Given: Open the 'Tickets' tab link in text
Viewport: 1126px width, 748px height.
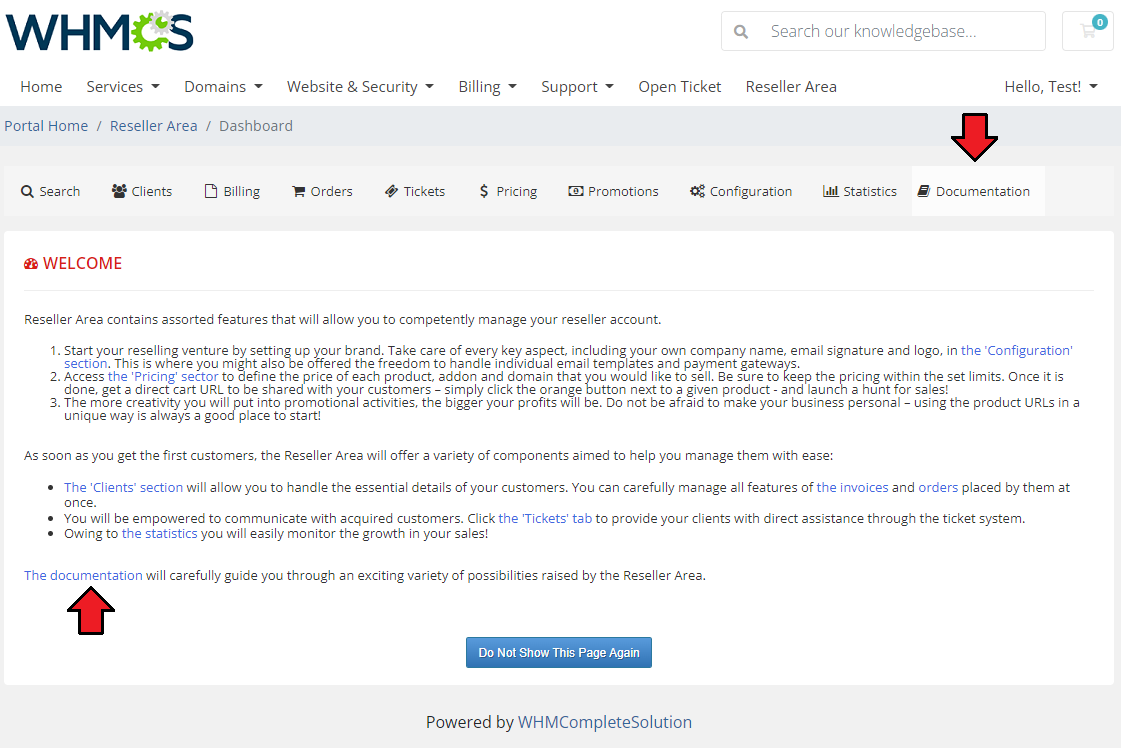Looking at the screenshot, I should (545, 518).
